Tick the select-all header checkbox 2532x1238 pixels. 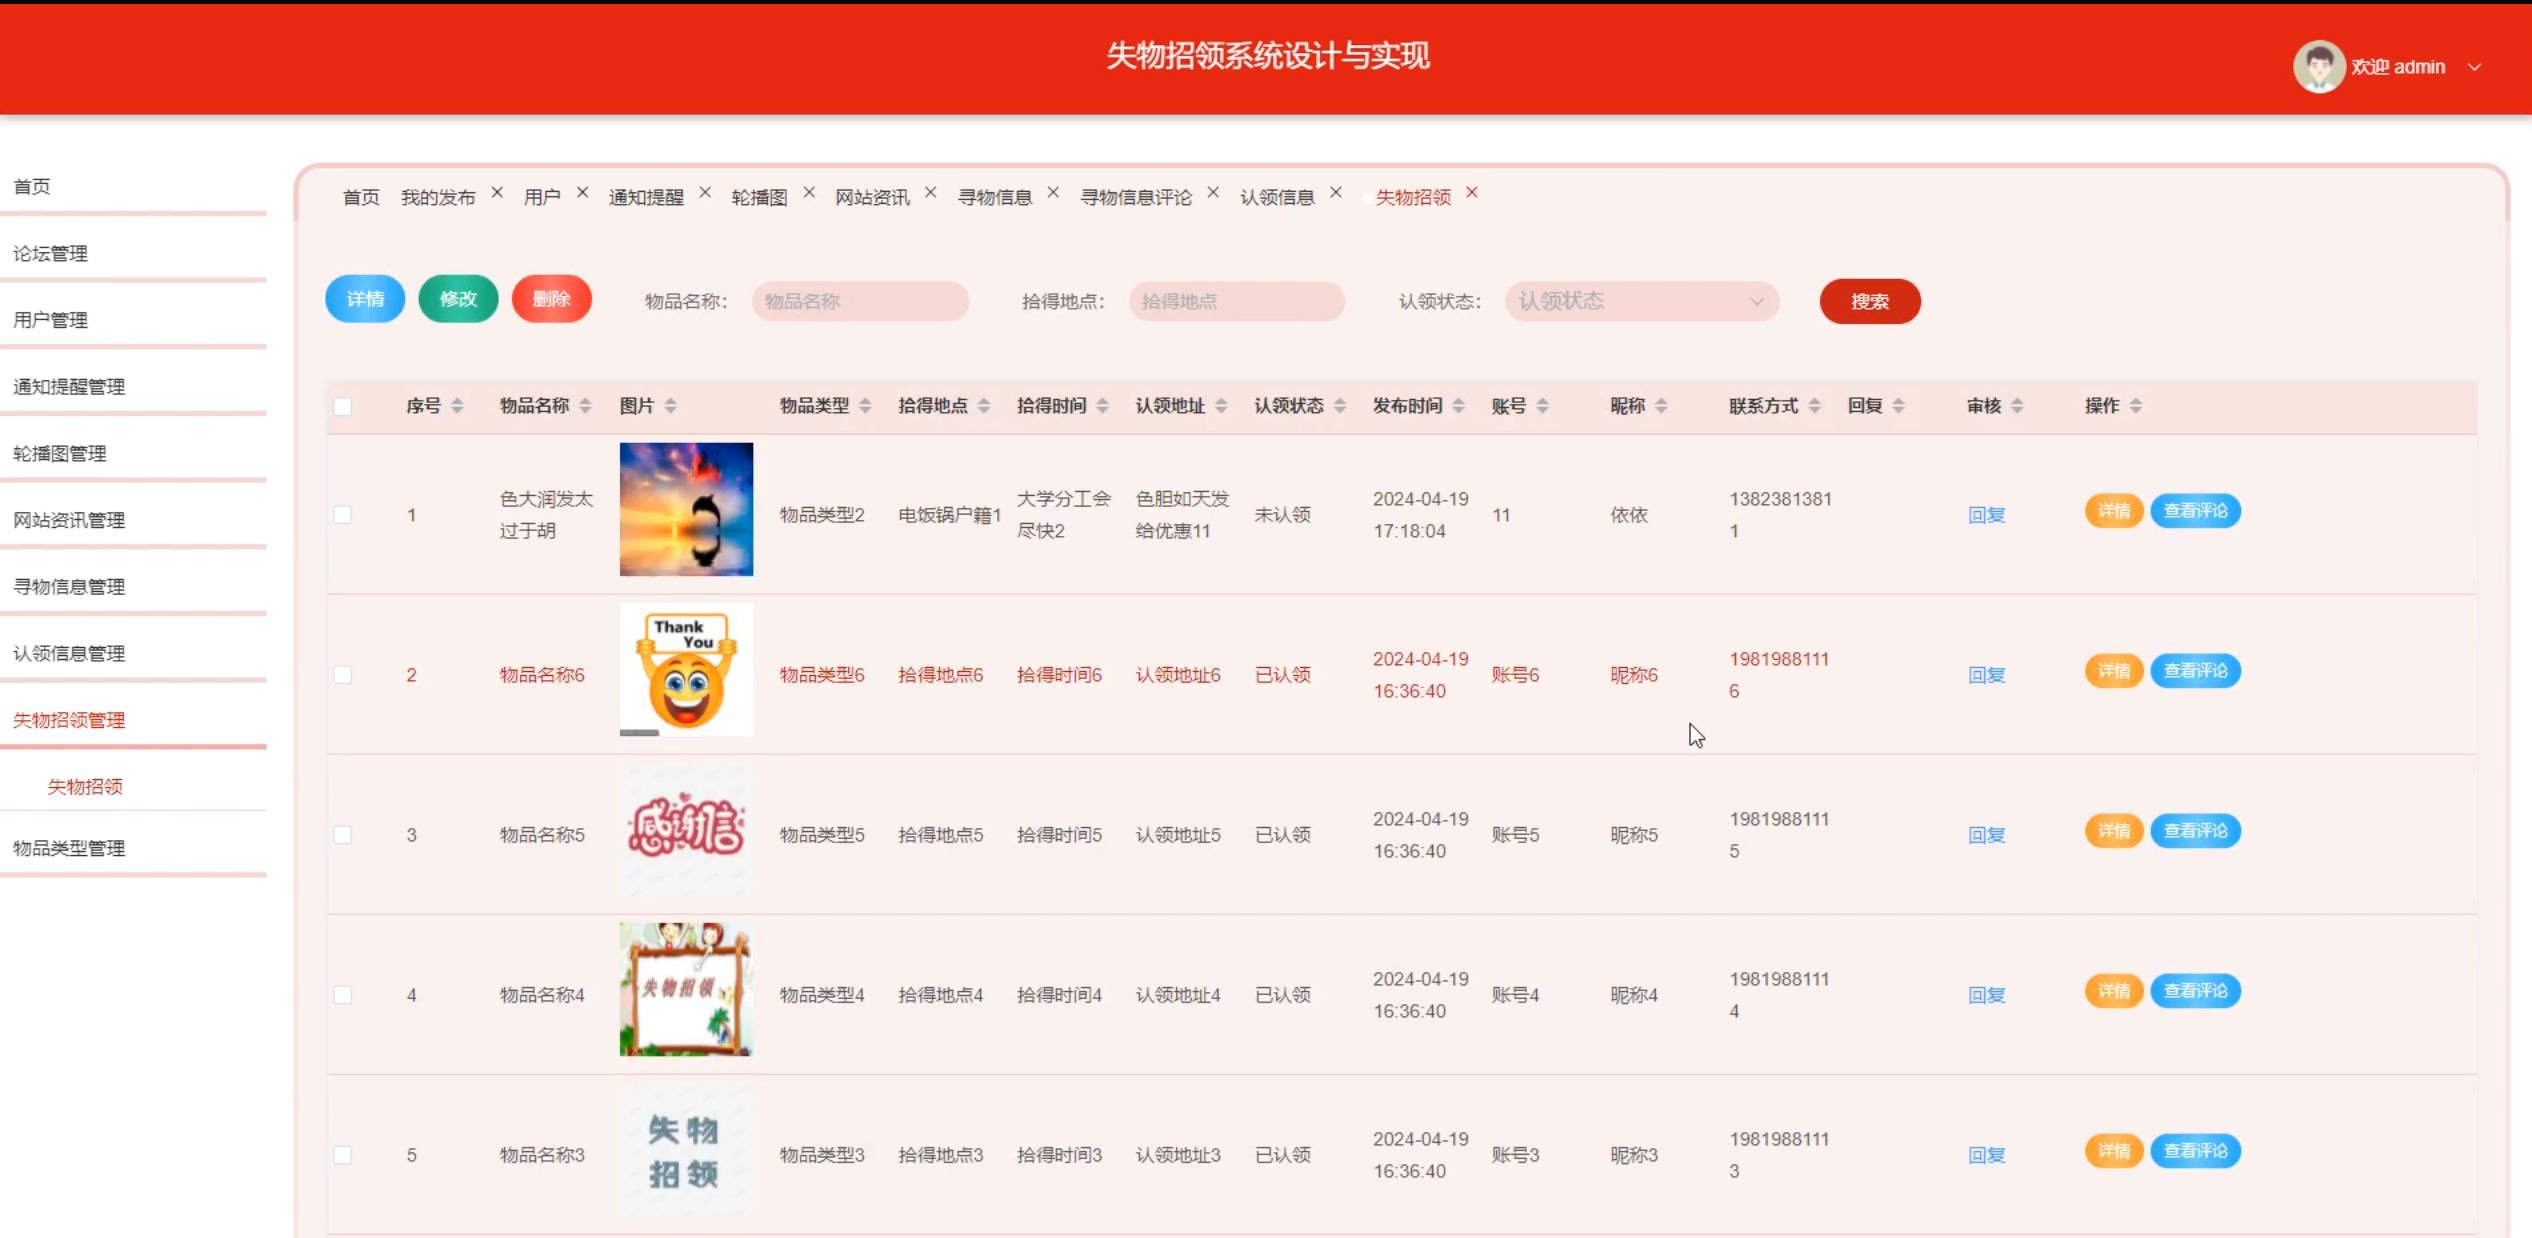pos(343,406)
